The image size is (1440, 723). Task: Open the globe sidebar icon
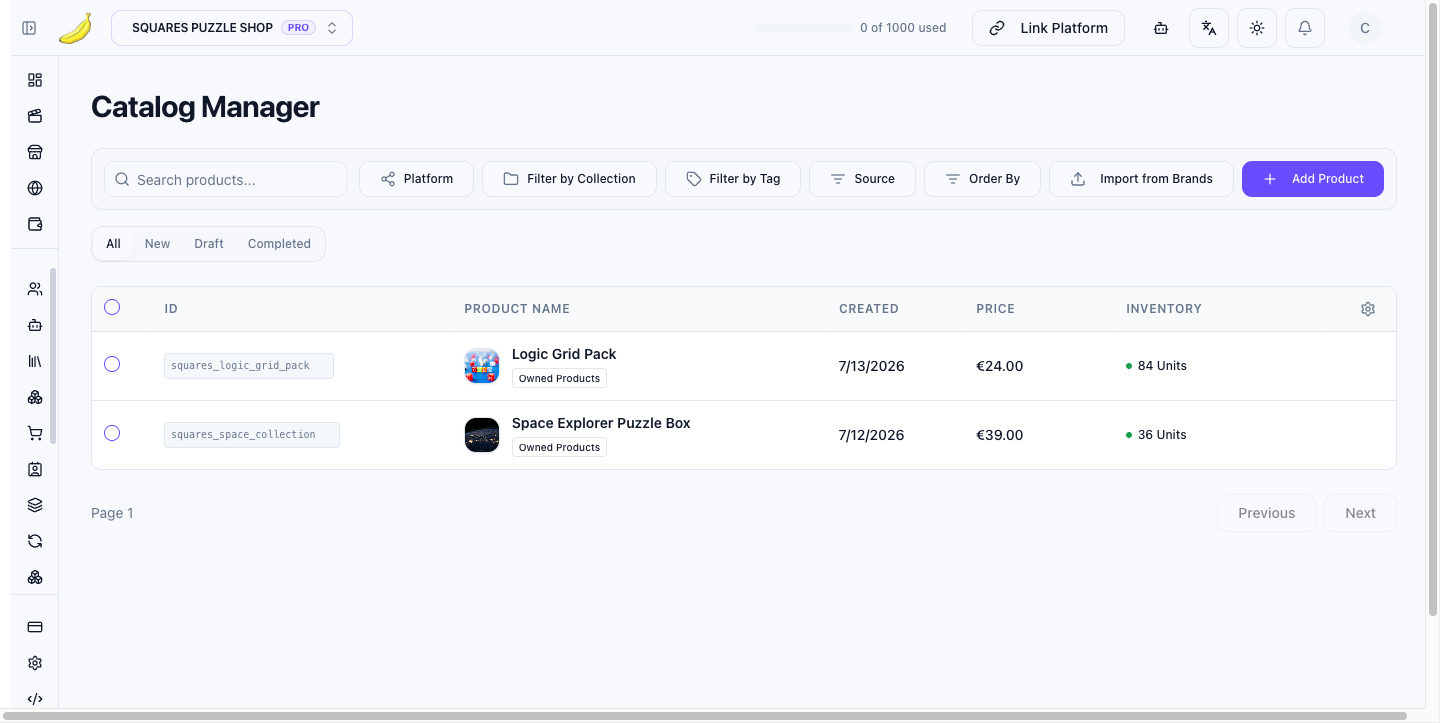pyautogui.click(x=35, y=188)
